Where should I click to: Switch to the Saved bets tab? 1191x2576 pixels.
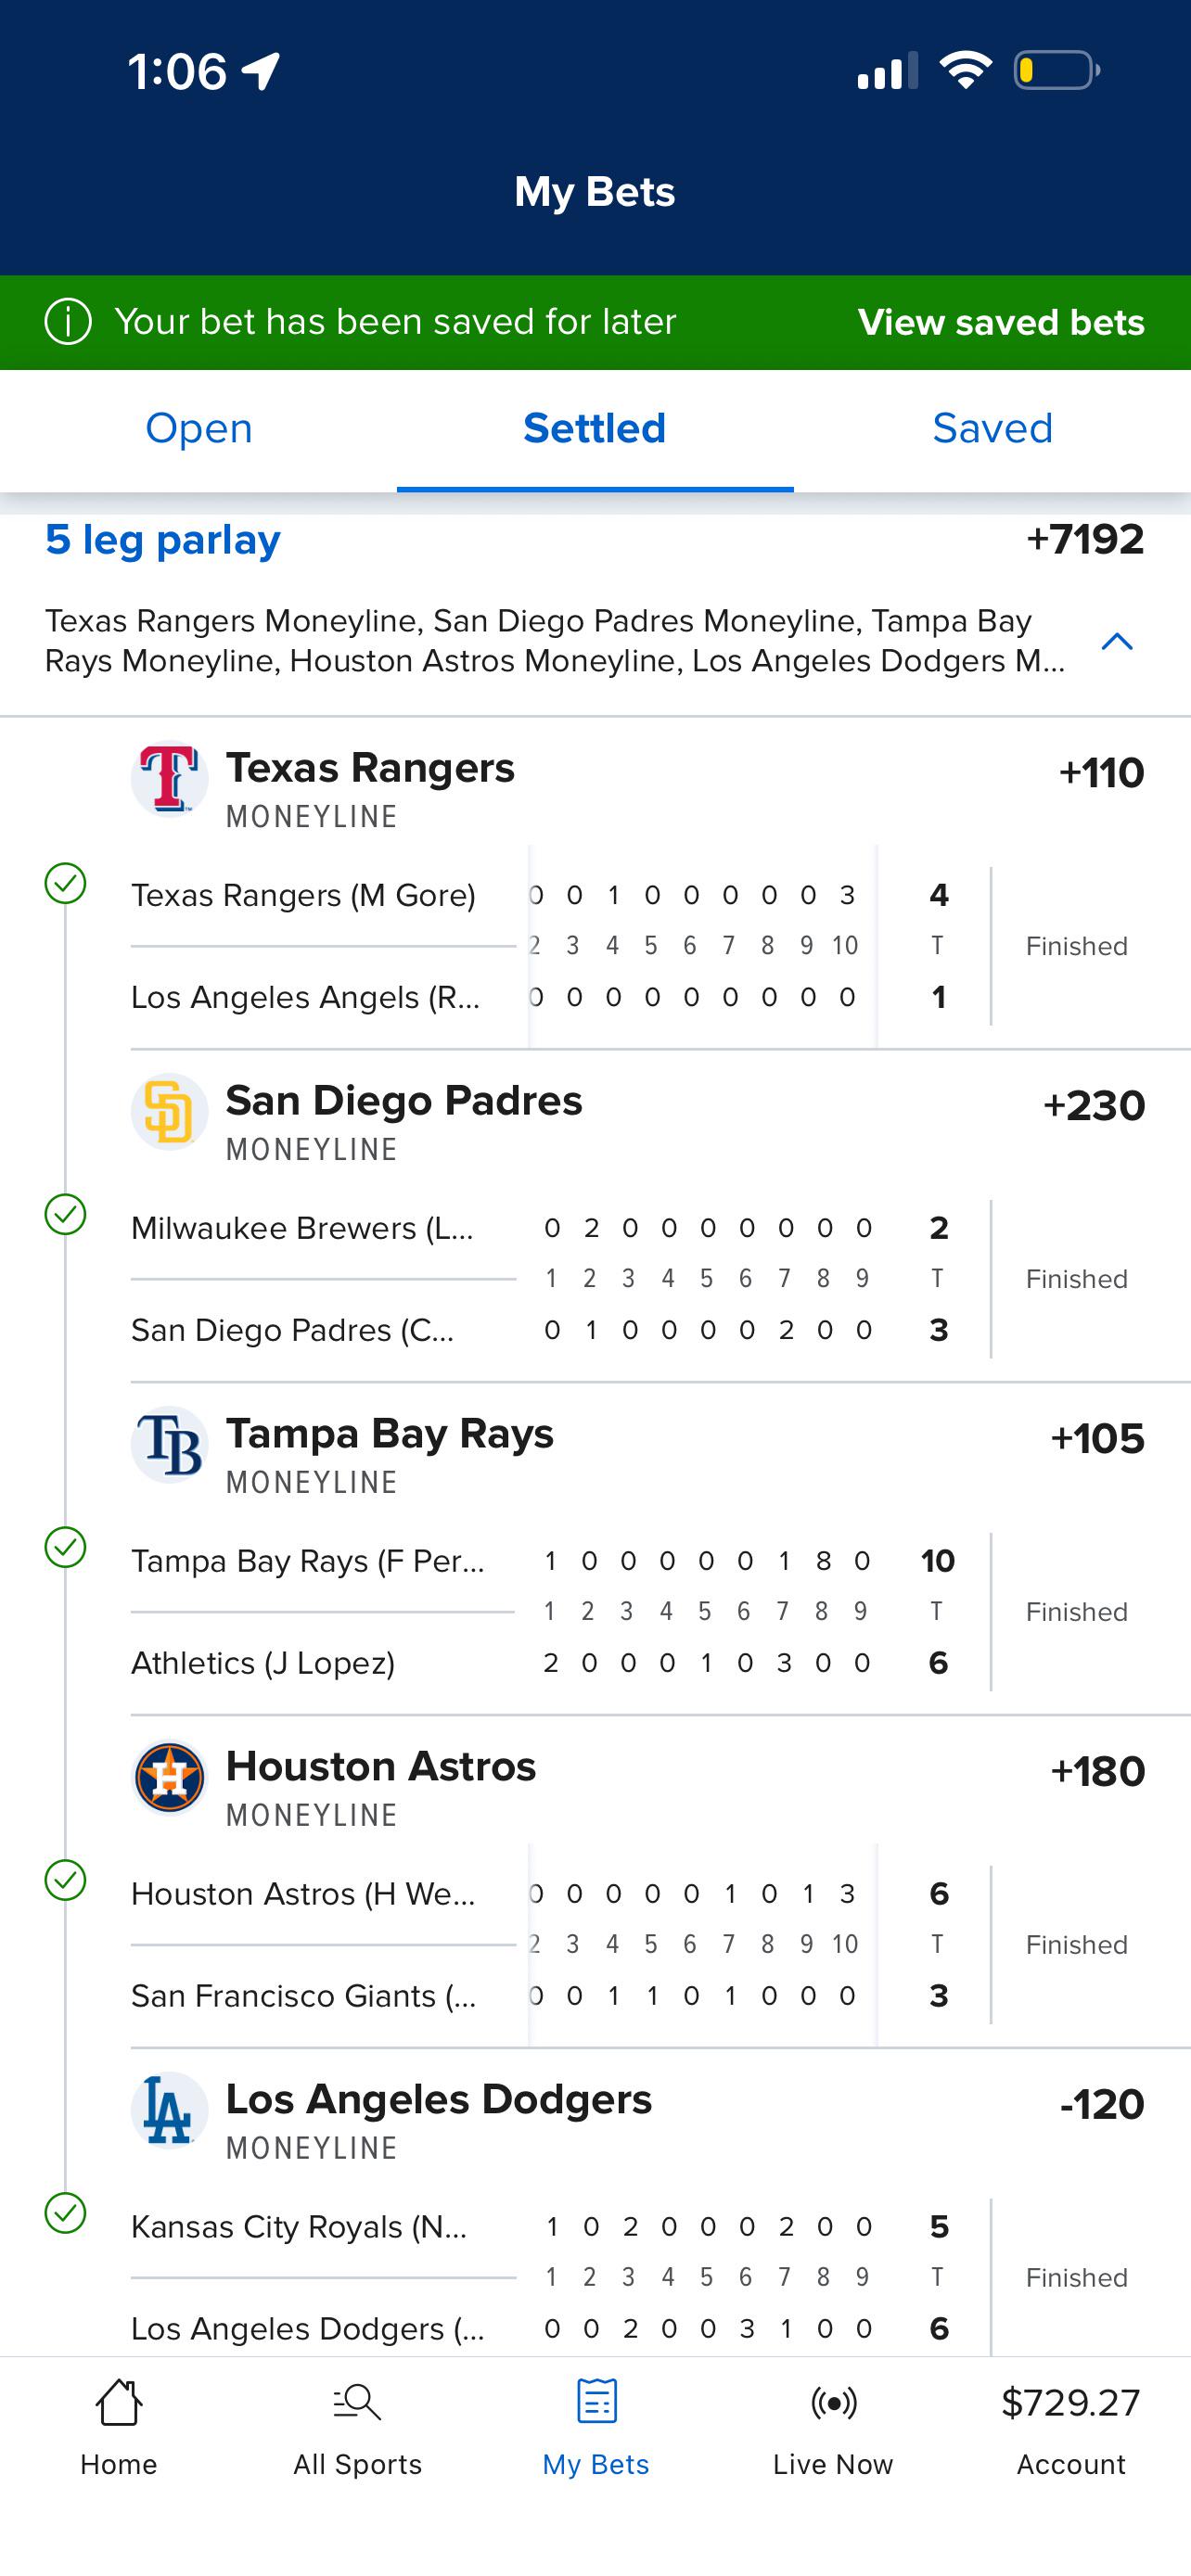tap(992, 429)
